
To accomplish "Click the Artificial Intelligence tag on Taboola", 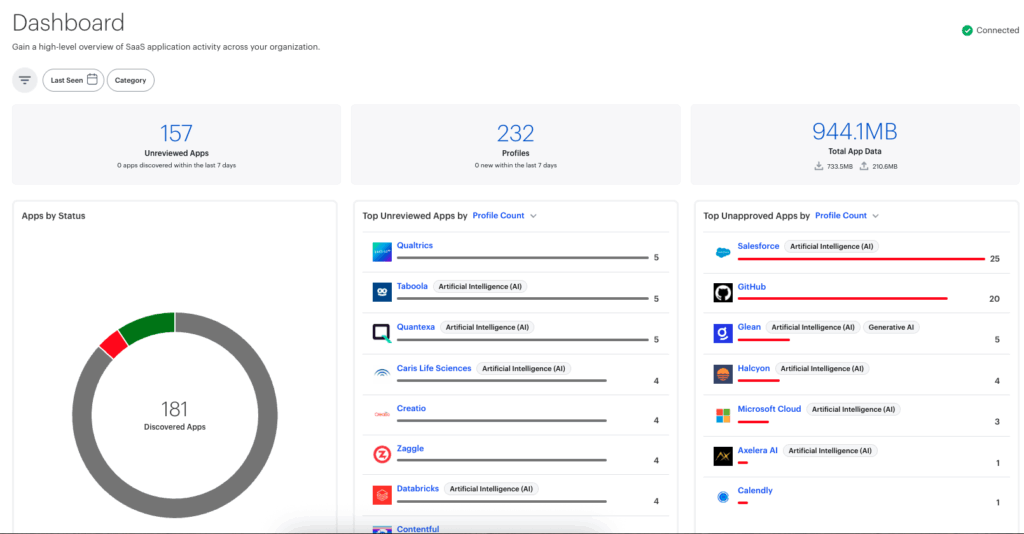I will (480, 287).
